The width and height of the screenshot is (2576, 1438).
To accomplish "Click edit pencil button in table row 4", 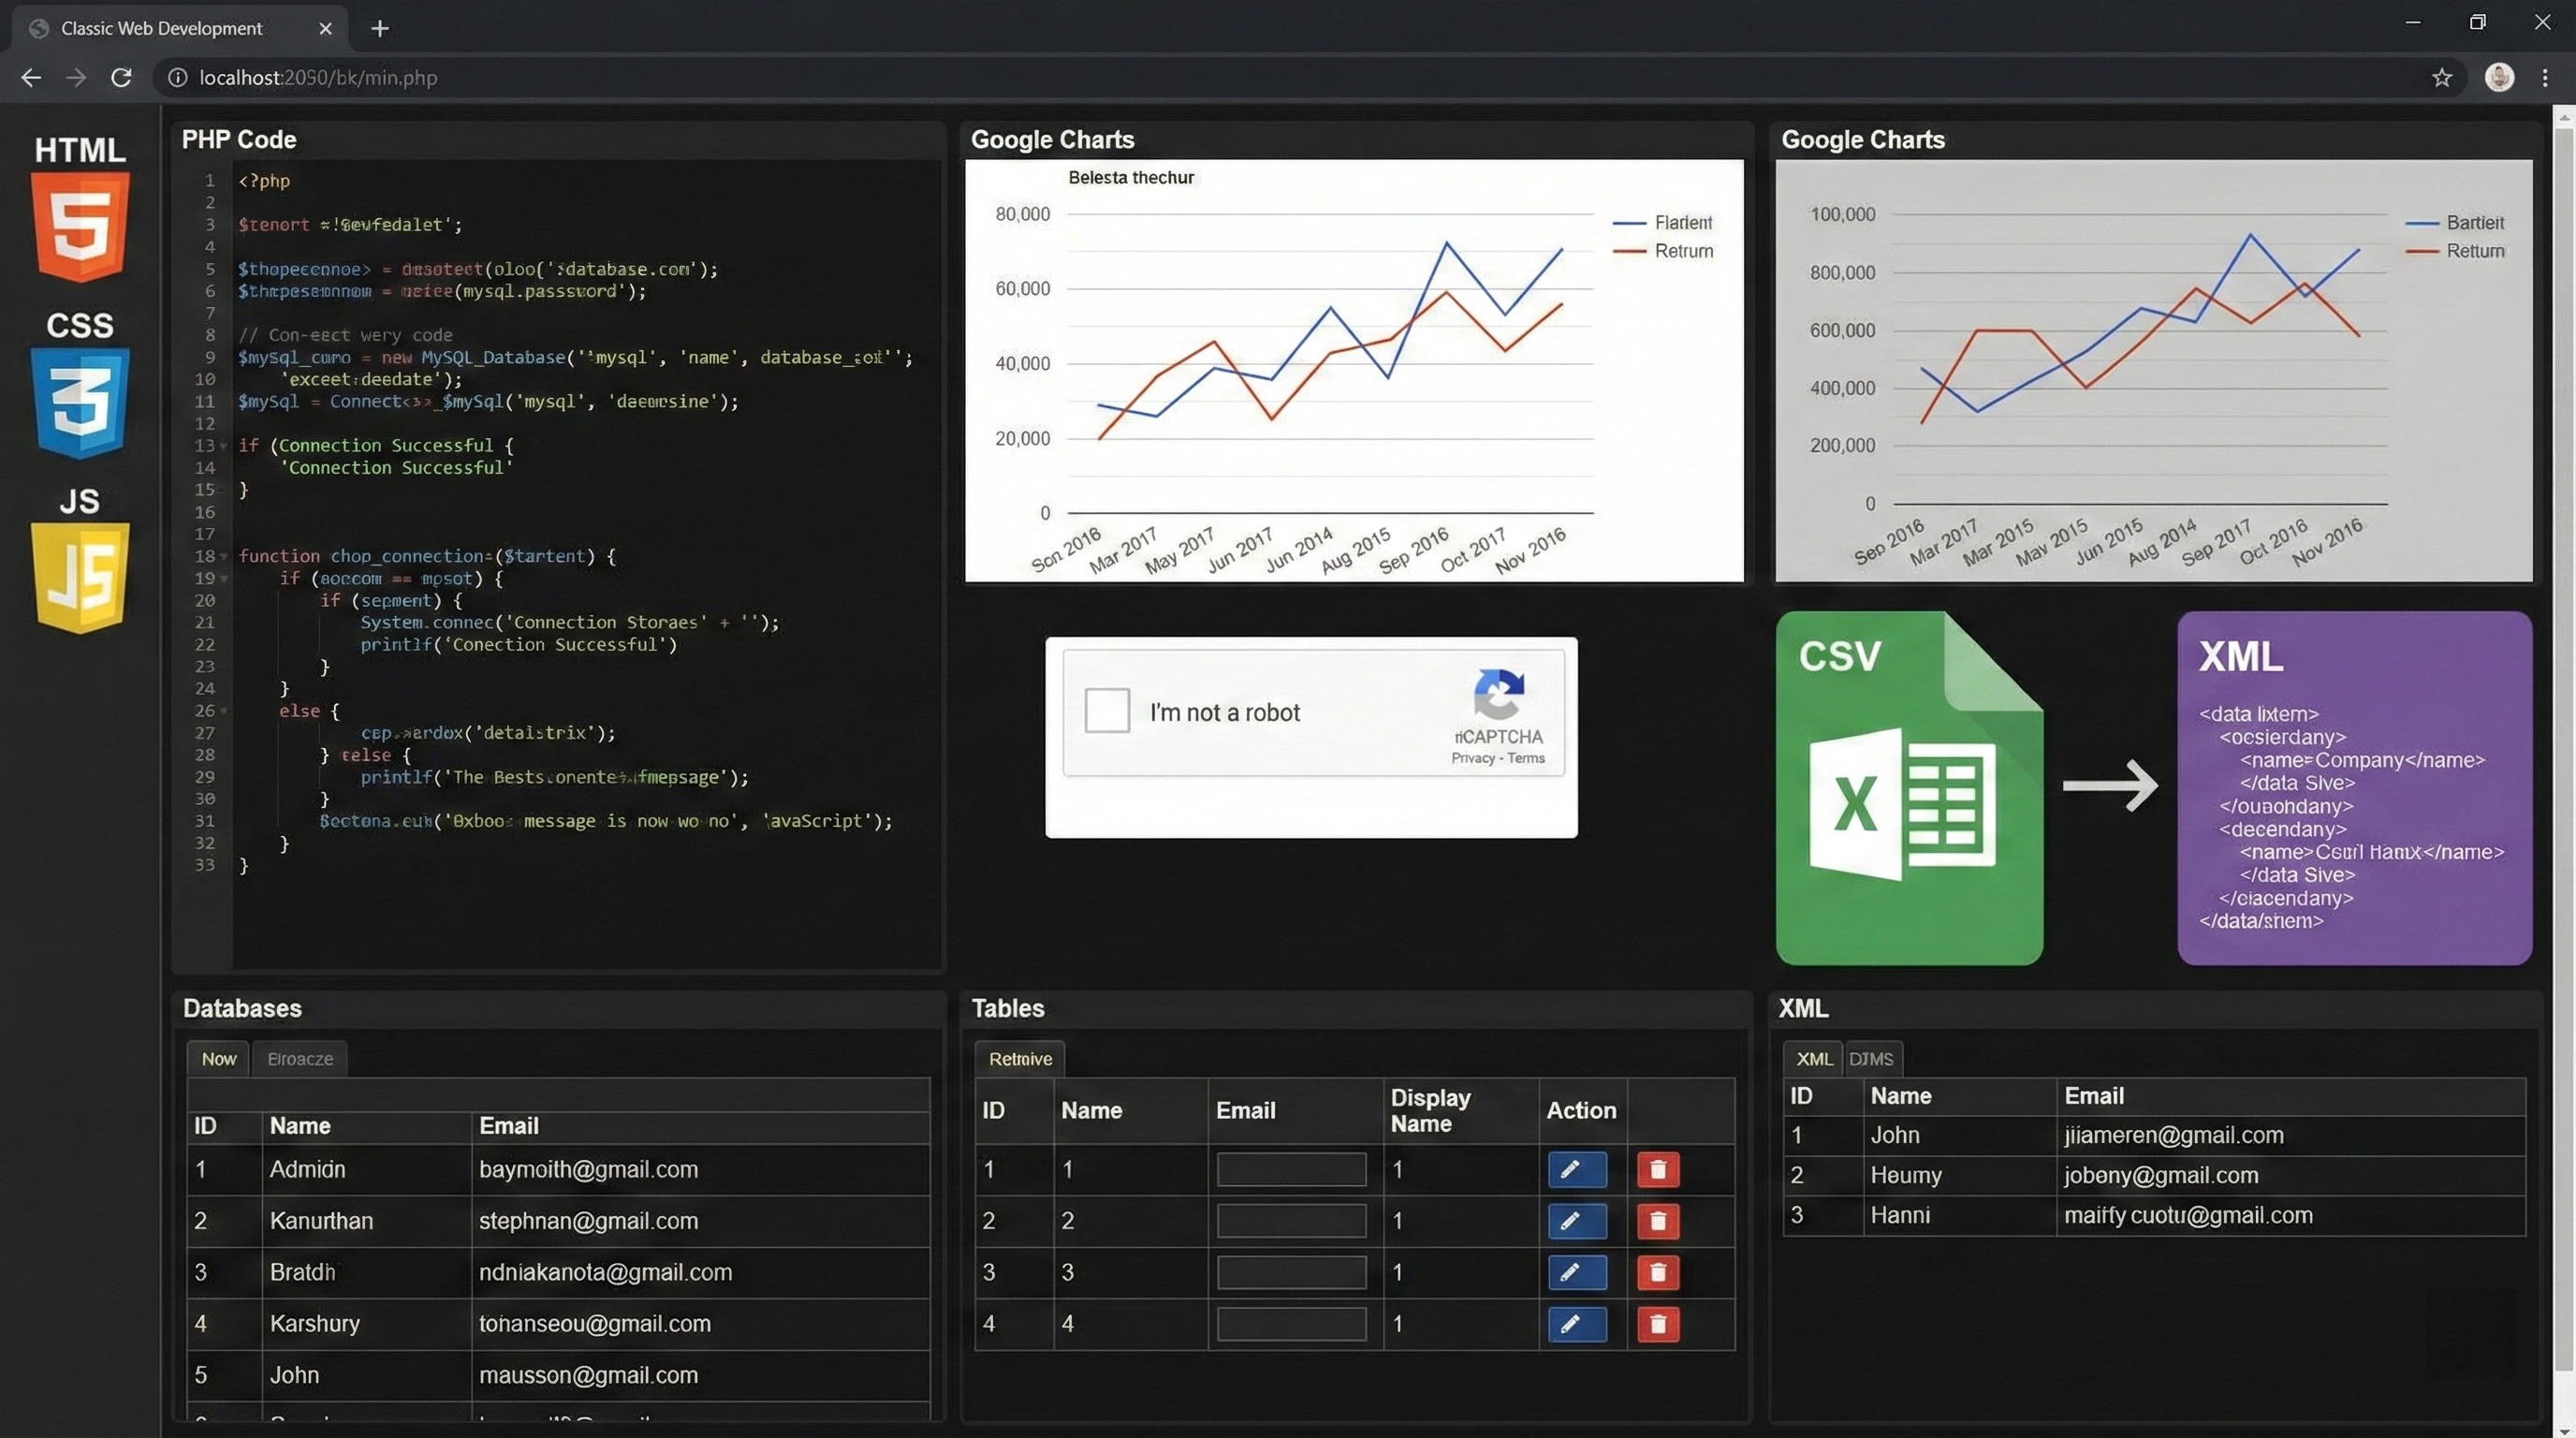I will [x=1576, y=1324].
